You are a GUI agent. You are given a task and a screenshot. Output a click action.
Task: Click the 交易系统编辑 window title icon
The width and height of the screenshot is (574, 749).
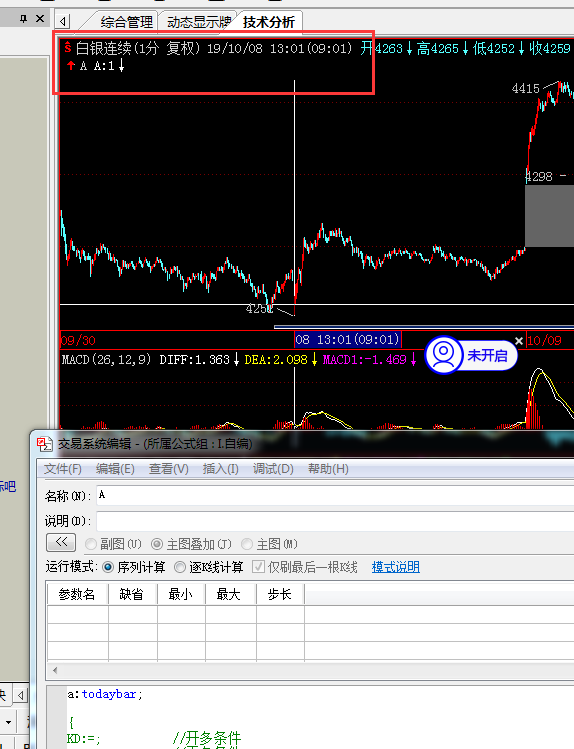tap(45, 444)
